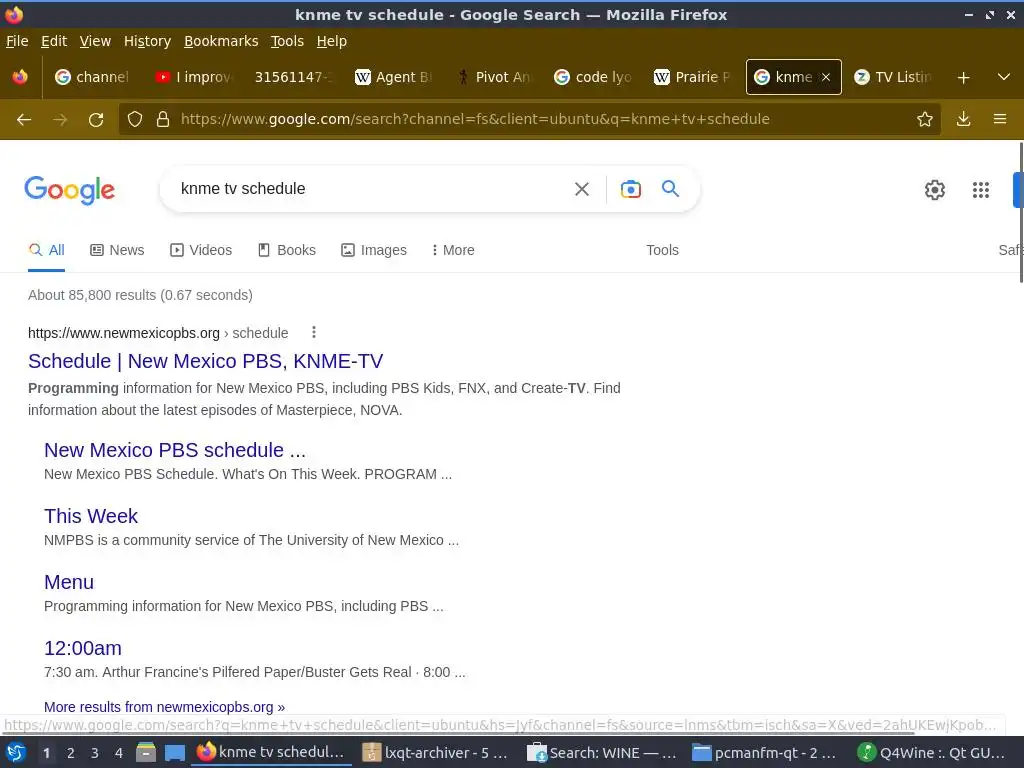Open the pcmanfm-qt taskbar window

coord(766,753)
